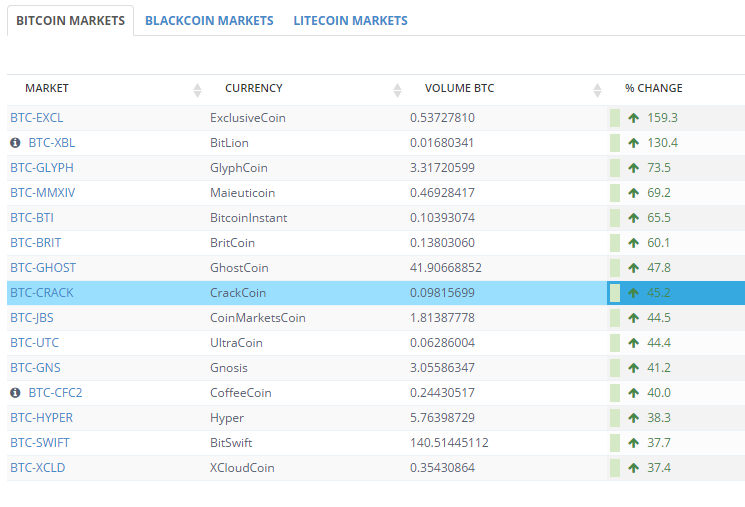This screenshot has height=507, width=745.
Task: Click the volume value 5.76398729
Action: click(442, 418)
